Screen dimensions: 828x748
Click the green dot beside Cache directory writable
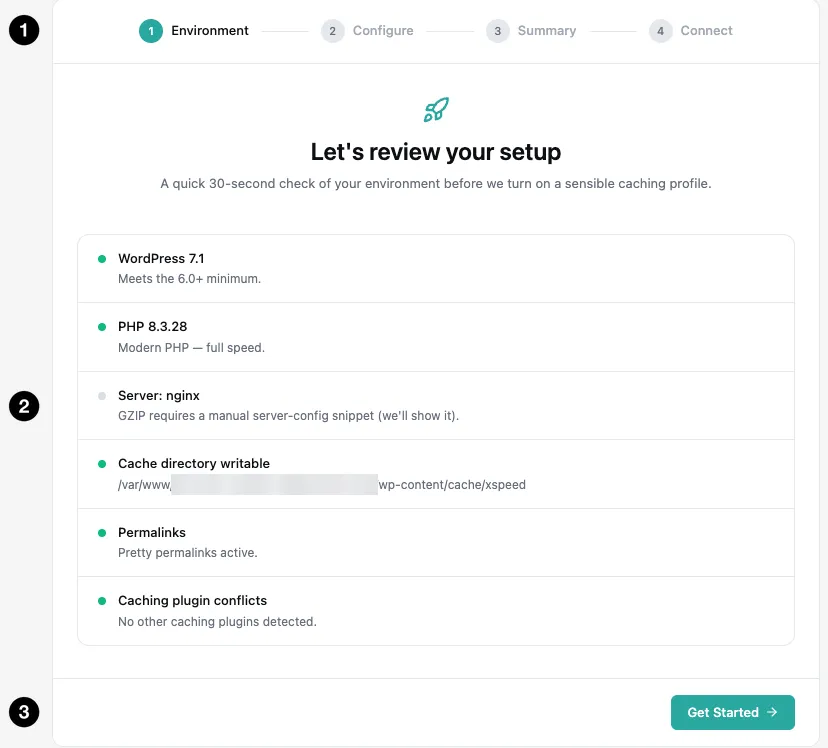click(102, 464)
